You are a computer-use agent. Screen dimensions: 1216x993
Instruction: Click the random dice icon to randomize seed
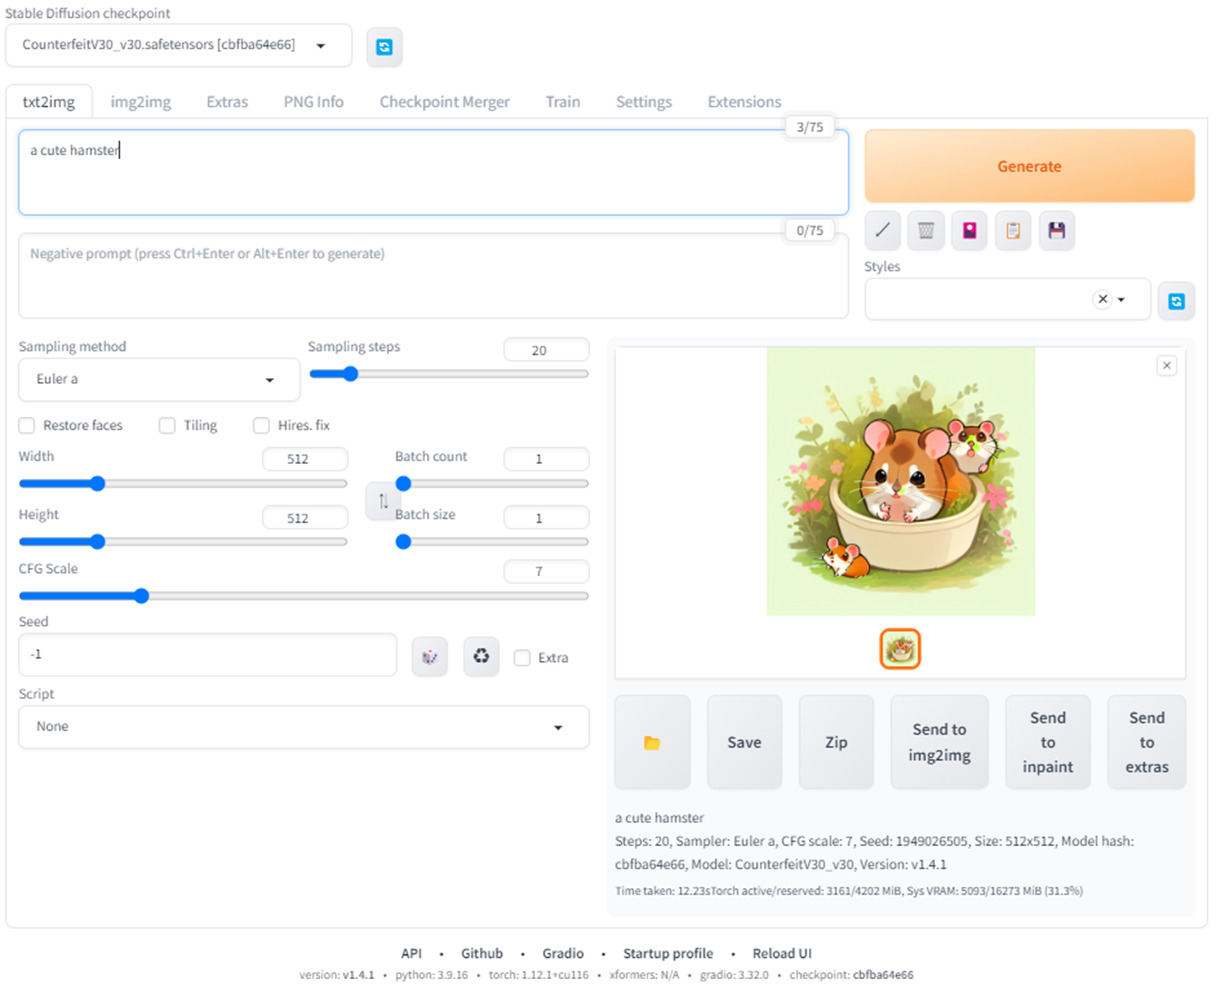[x=430, y=655]
